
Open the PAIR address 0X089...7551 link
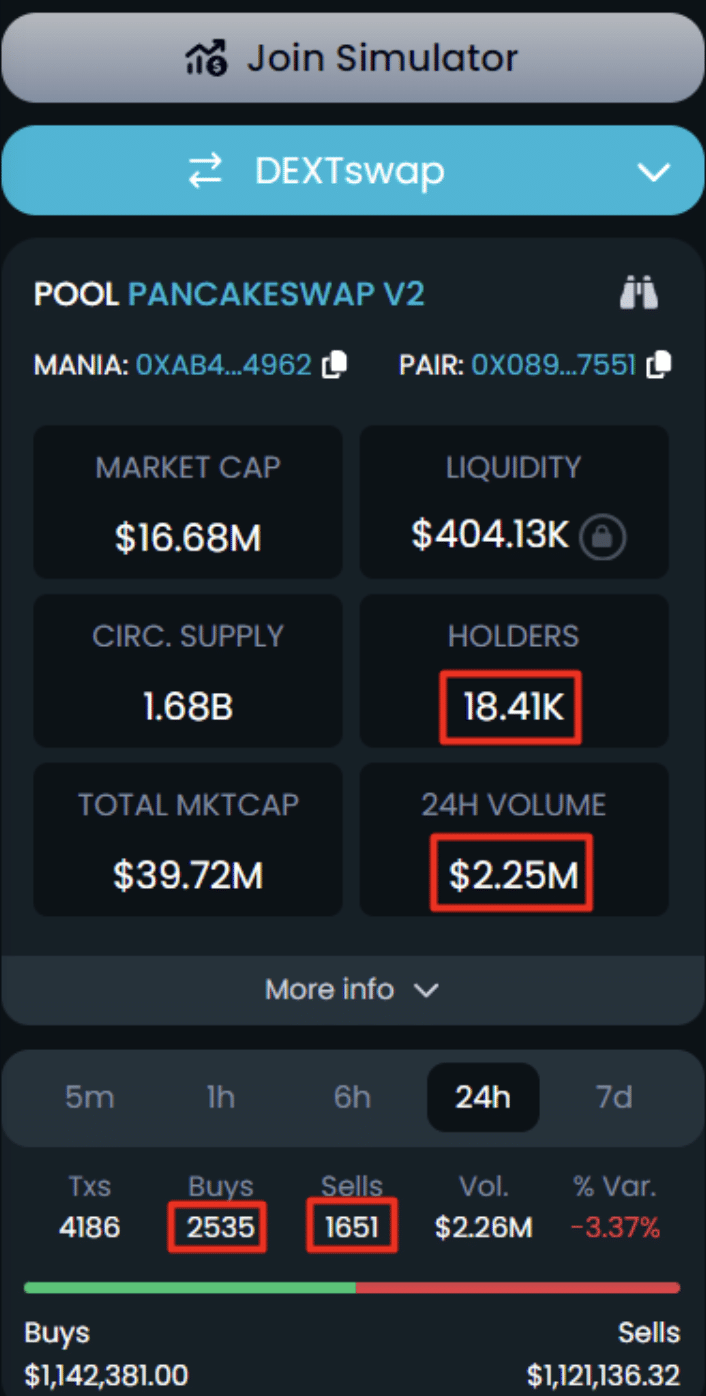coord(554,365)
